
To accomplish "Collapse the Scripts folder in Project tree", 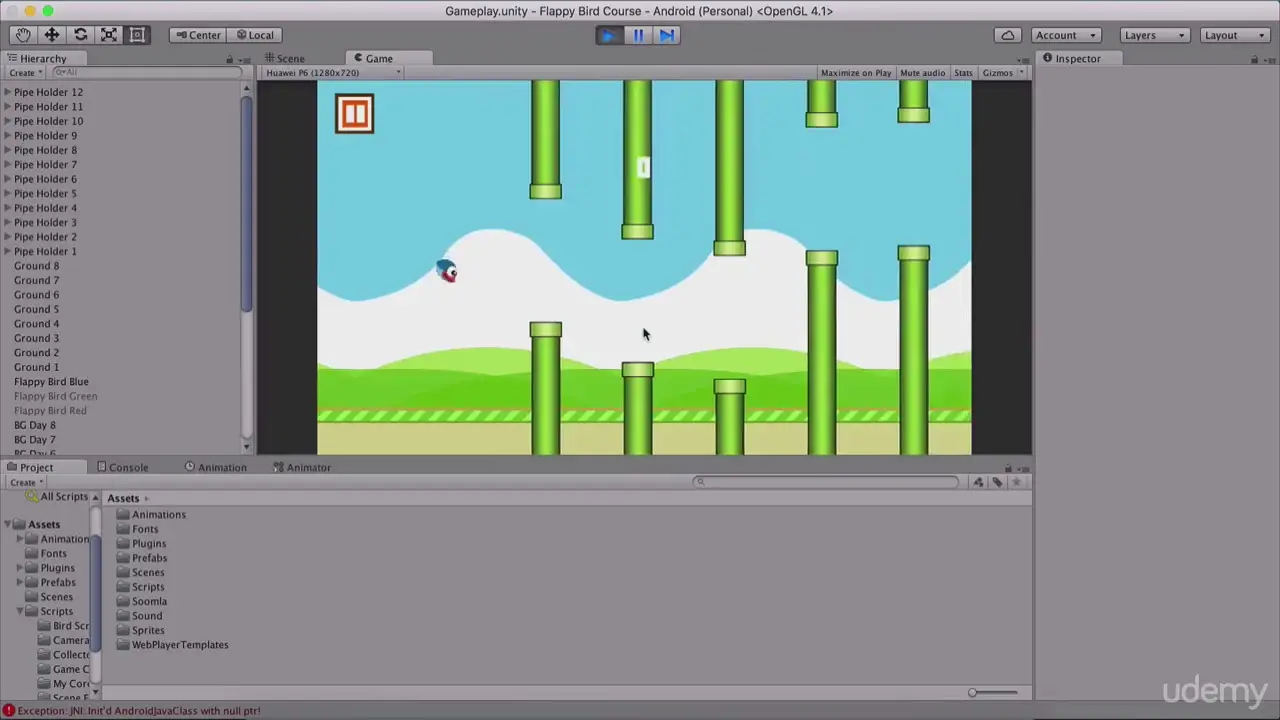I will [x=20, y=612].
